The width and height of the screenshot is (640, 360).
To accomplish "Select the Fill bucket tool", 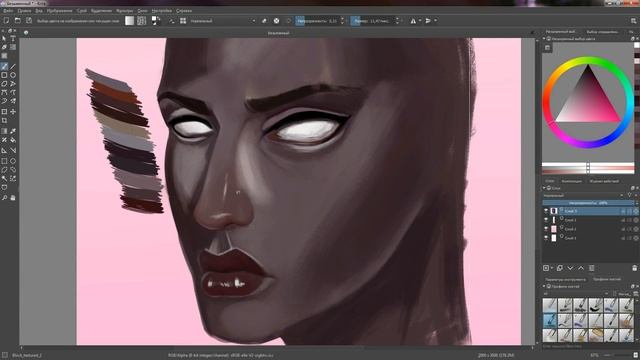I will tap(13, 140).
